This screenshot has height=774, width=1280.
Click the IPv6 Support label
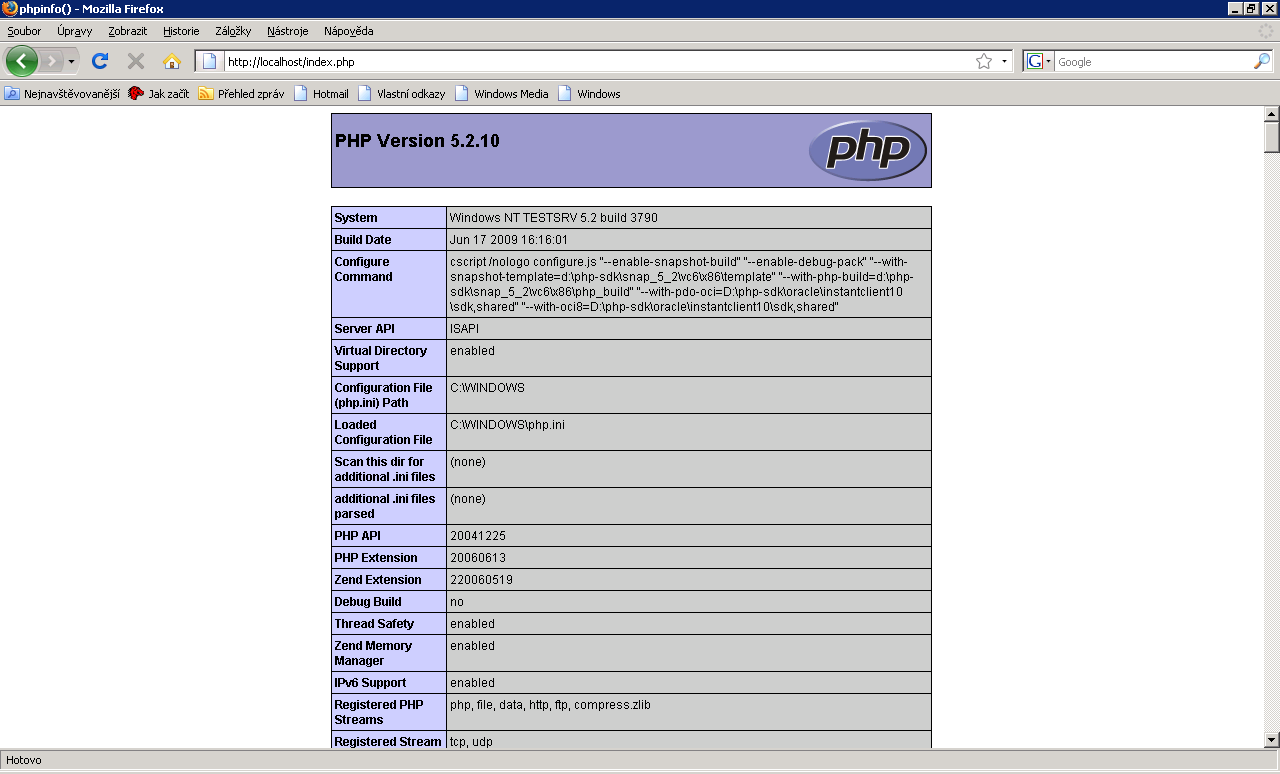tap(372, 683)
